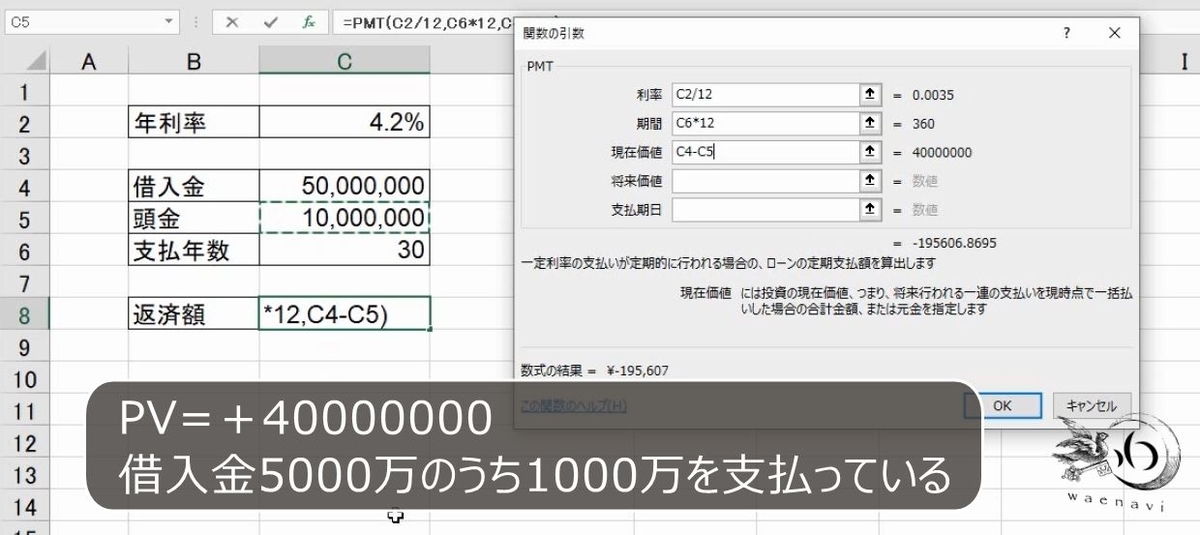
Task: Click cell C8 showing *12,C4-C5)
Action: click(x=344, y=315)
